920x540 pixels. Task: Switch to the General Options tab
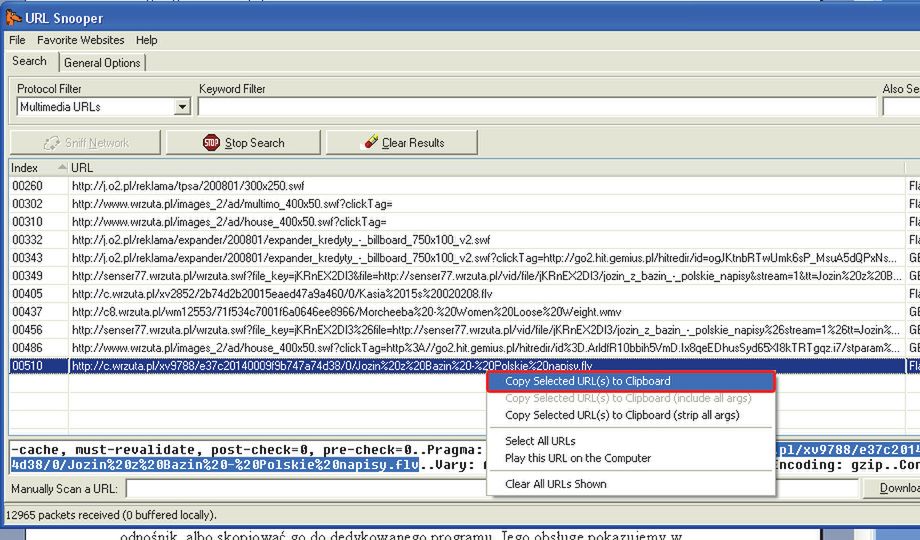[102, 63]
